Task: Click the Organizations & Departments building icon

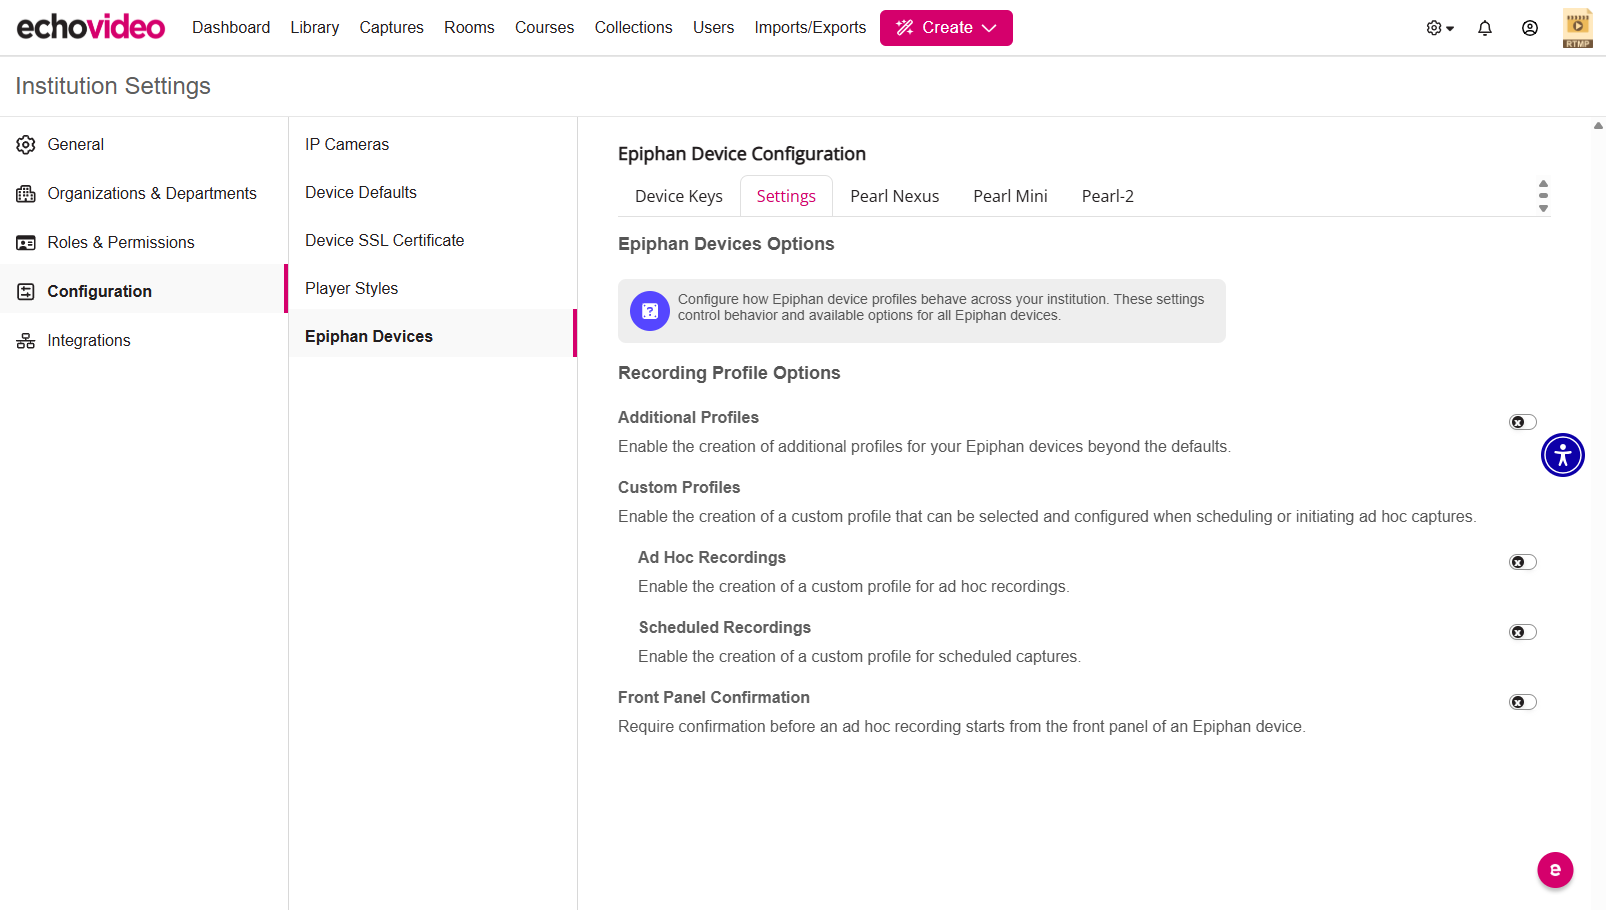Action: pos(26,194)
